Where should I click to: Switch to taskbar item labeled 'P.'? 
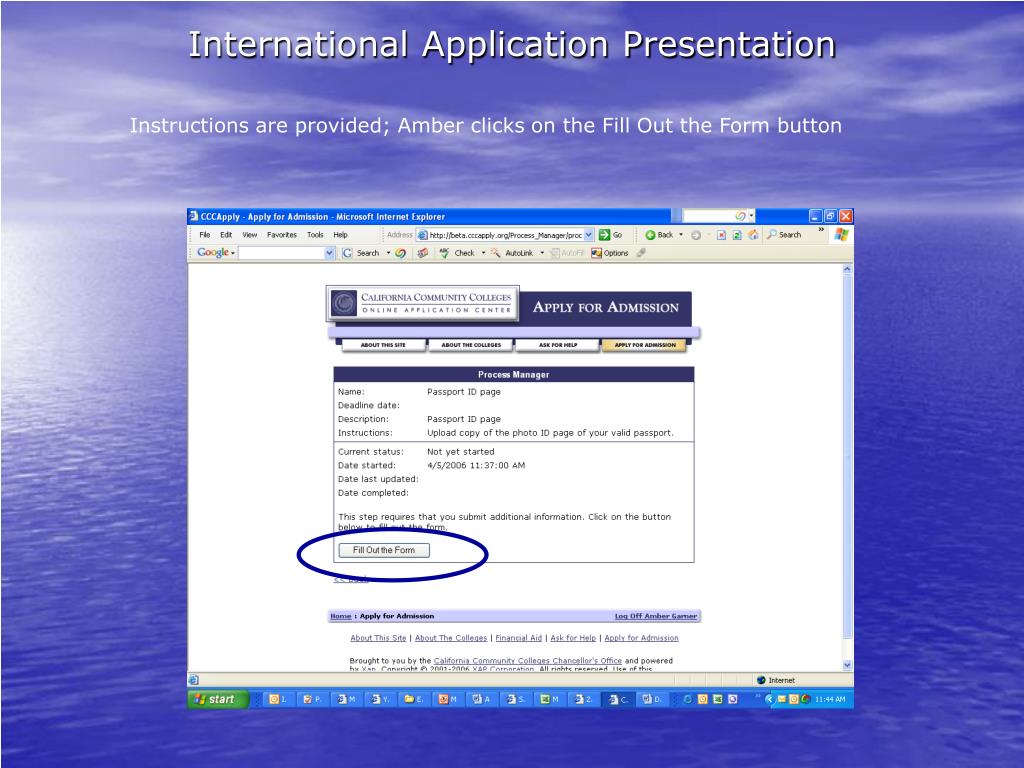pos(312,699)
